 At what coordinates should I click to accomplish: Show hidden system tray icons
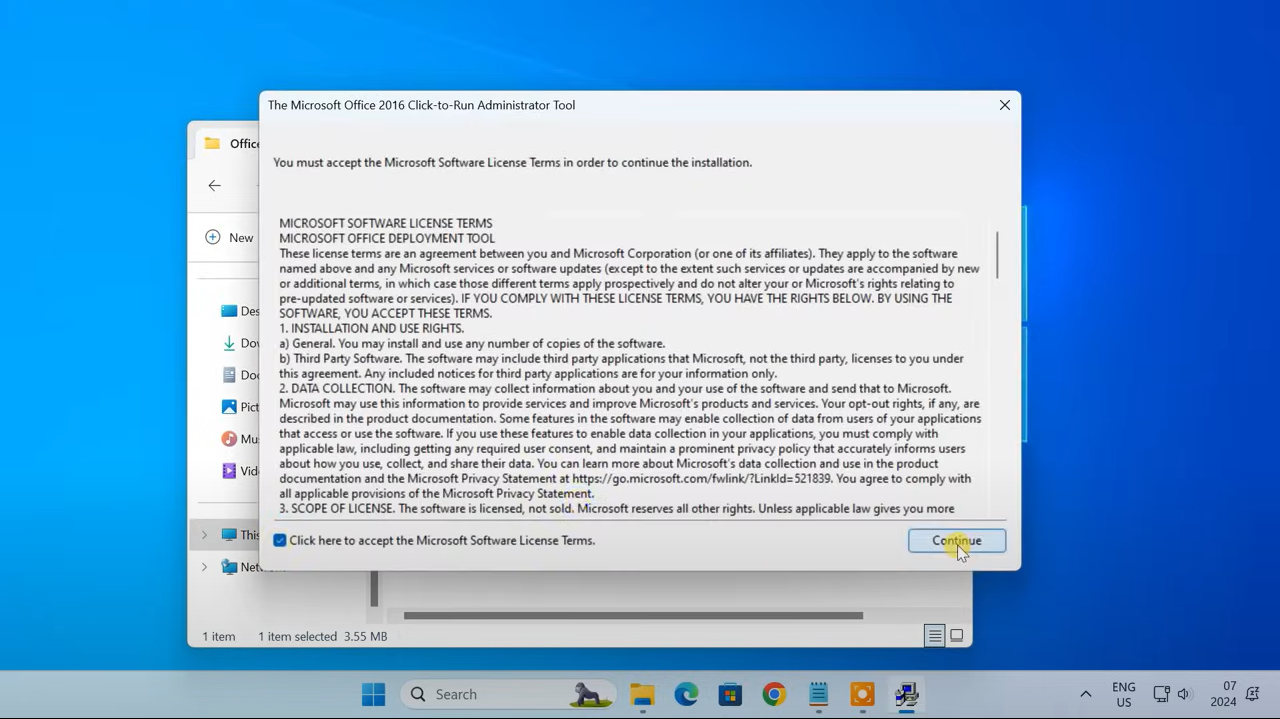1086,694
